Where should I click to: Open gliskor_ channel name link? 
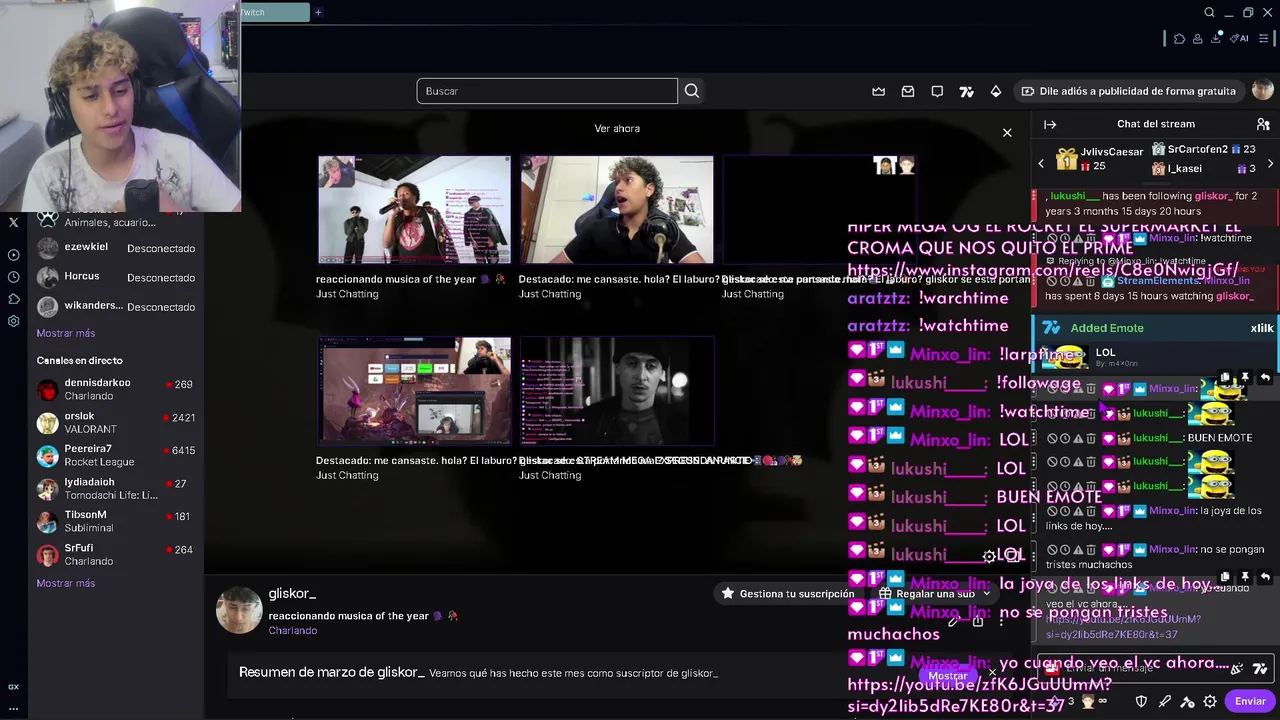[x=292, y=594]
